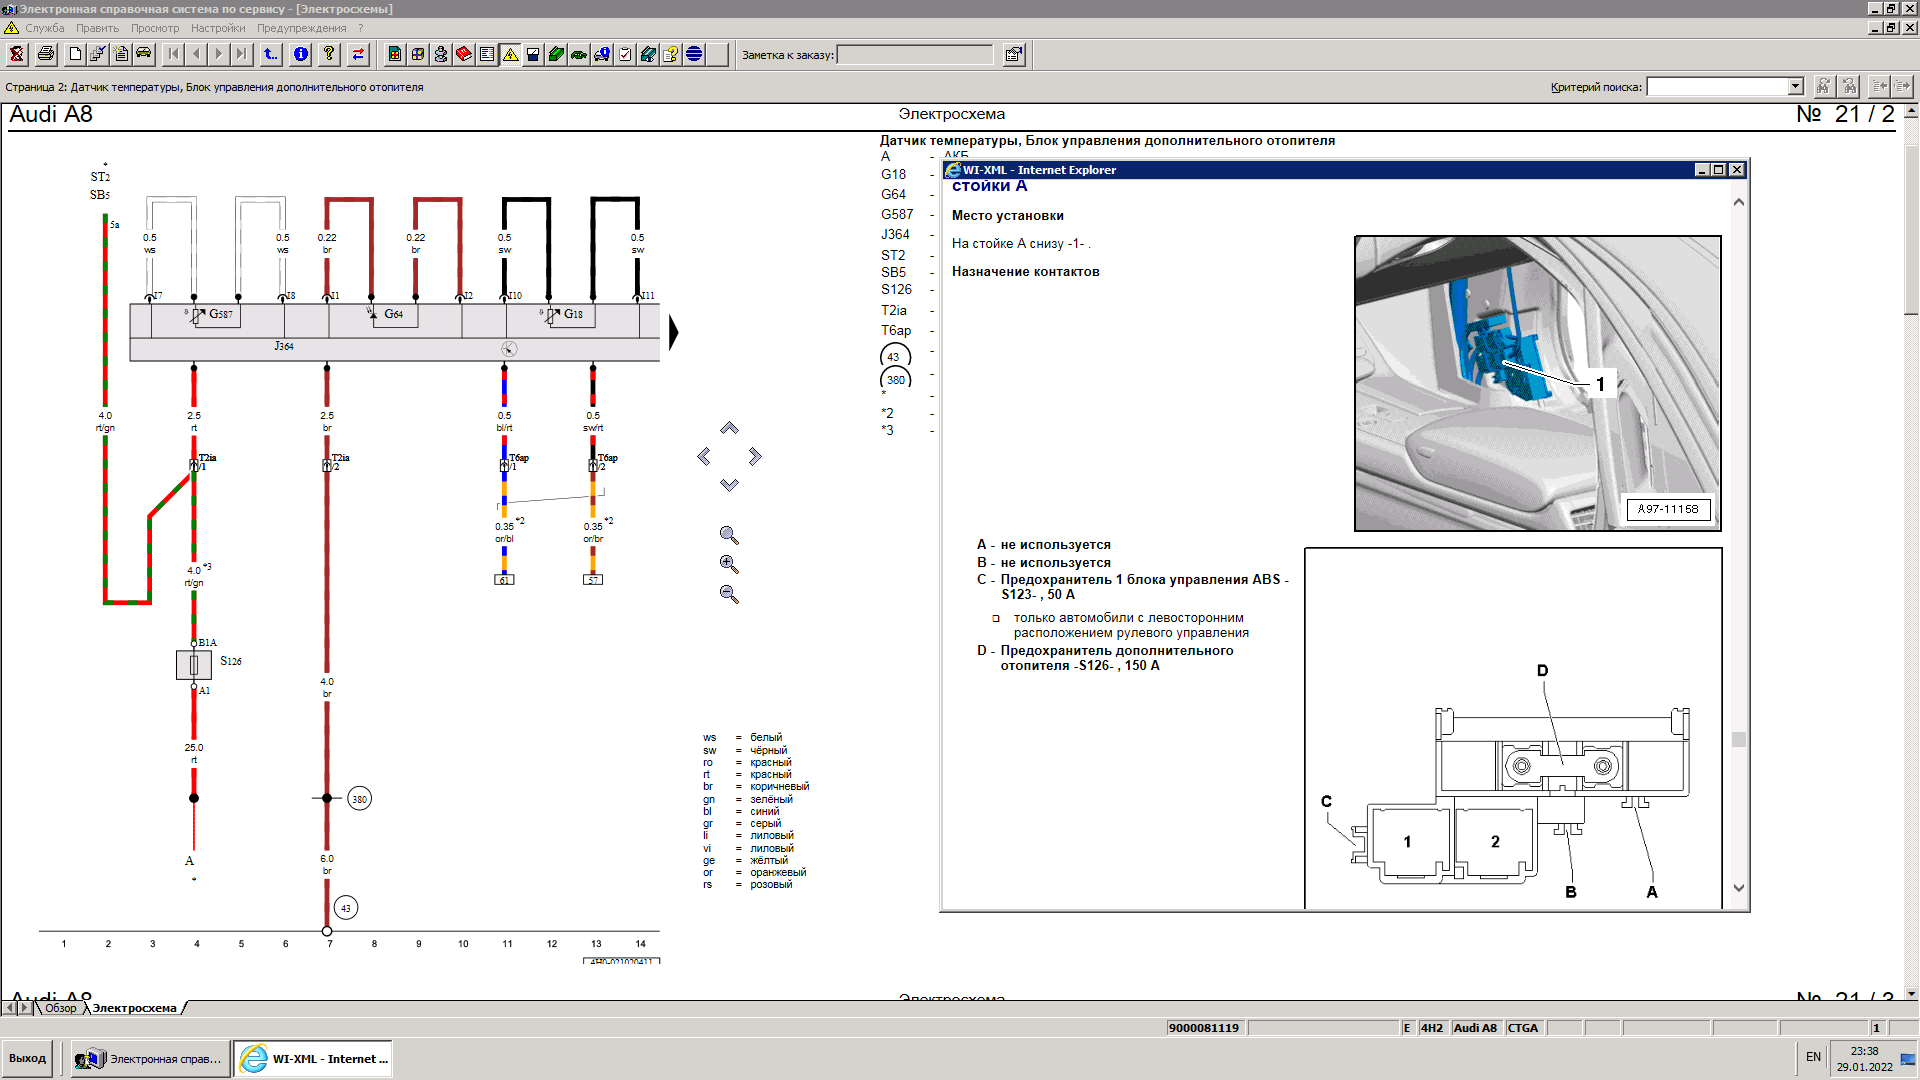Click the printer icon in toolbar
Image resolution: width=1920 pixels, height=1080 pixels.
[x=45, y=55]
